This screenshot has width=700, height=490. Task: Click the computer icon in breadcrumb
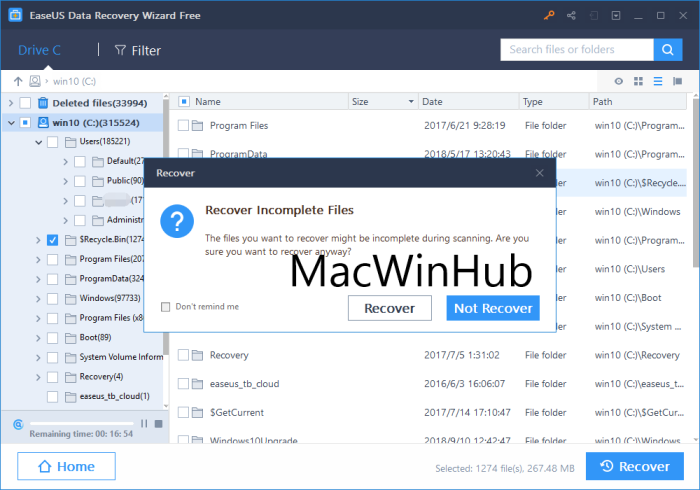34,81
